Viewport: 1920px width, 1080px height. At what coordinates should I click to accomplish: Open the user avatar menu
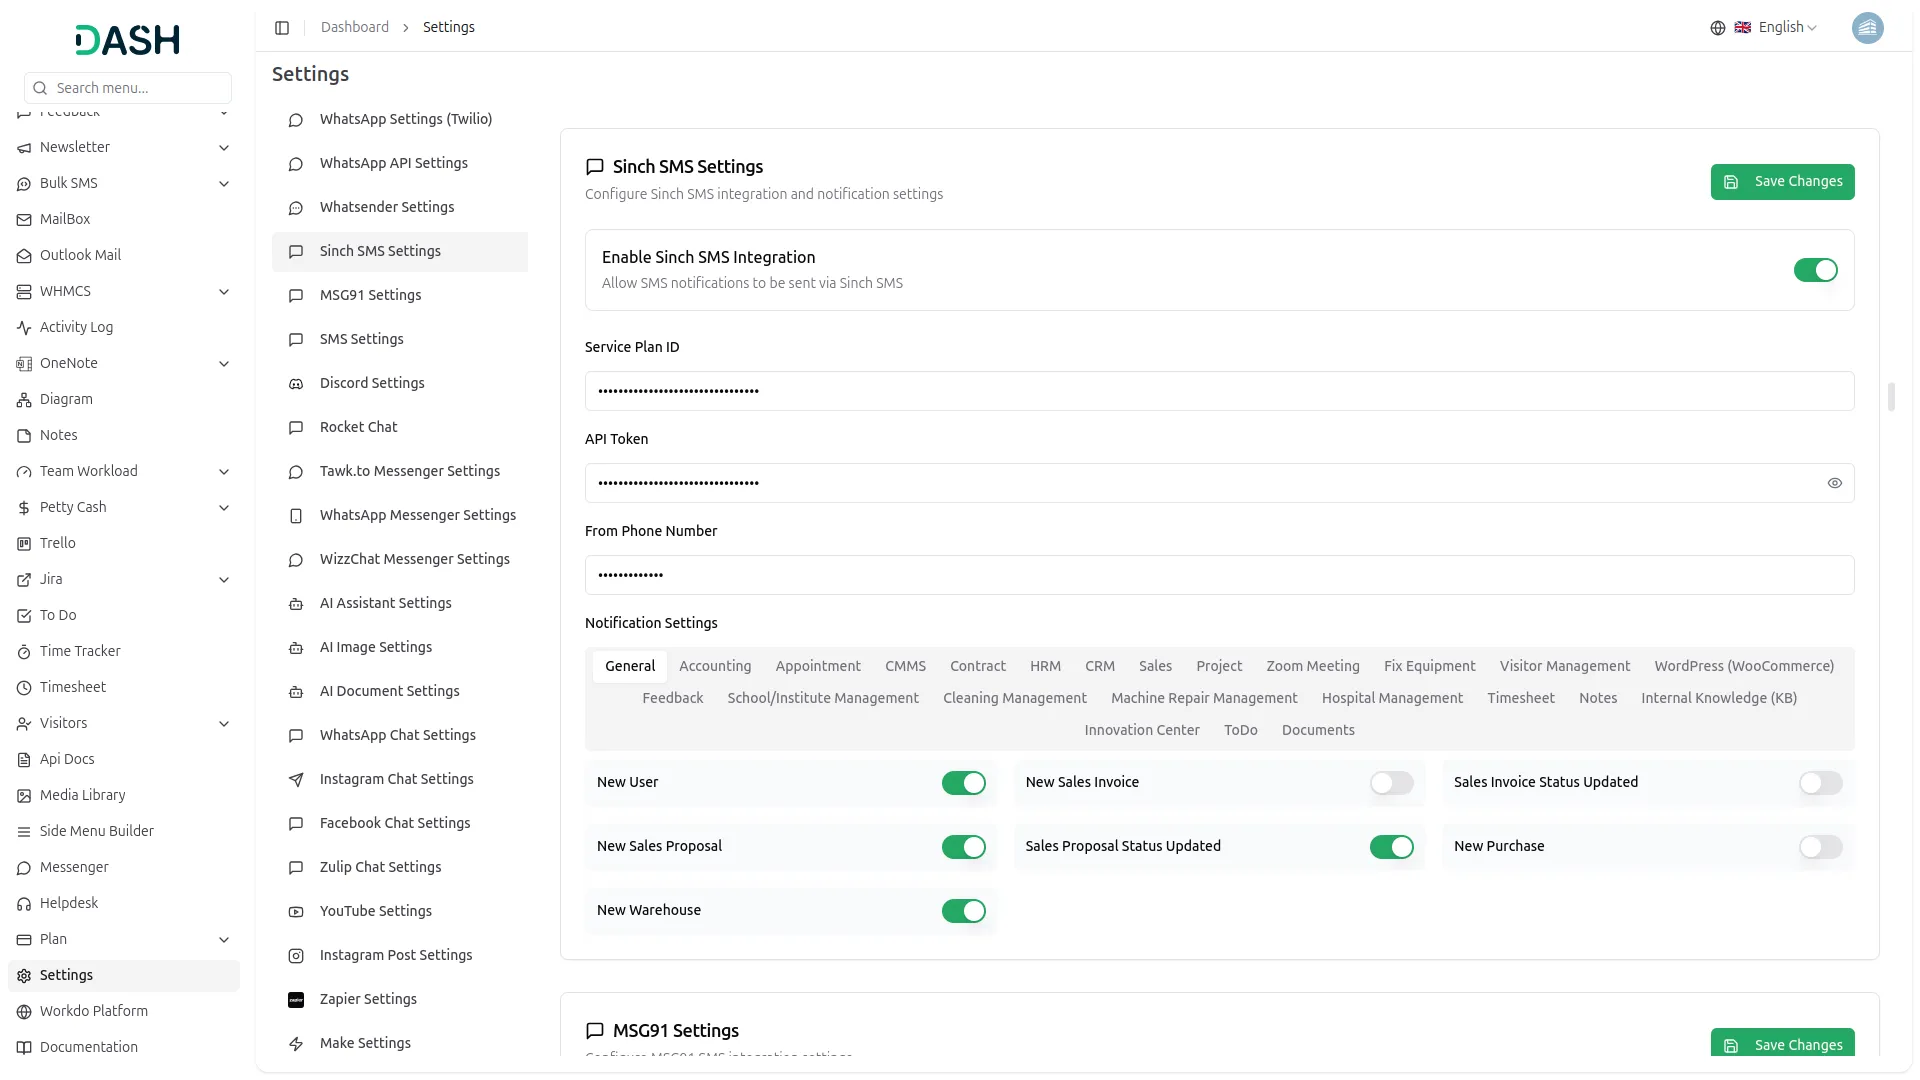[1867, 28]
